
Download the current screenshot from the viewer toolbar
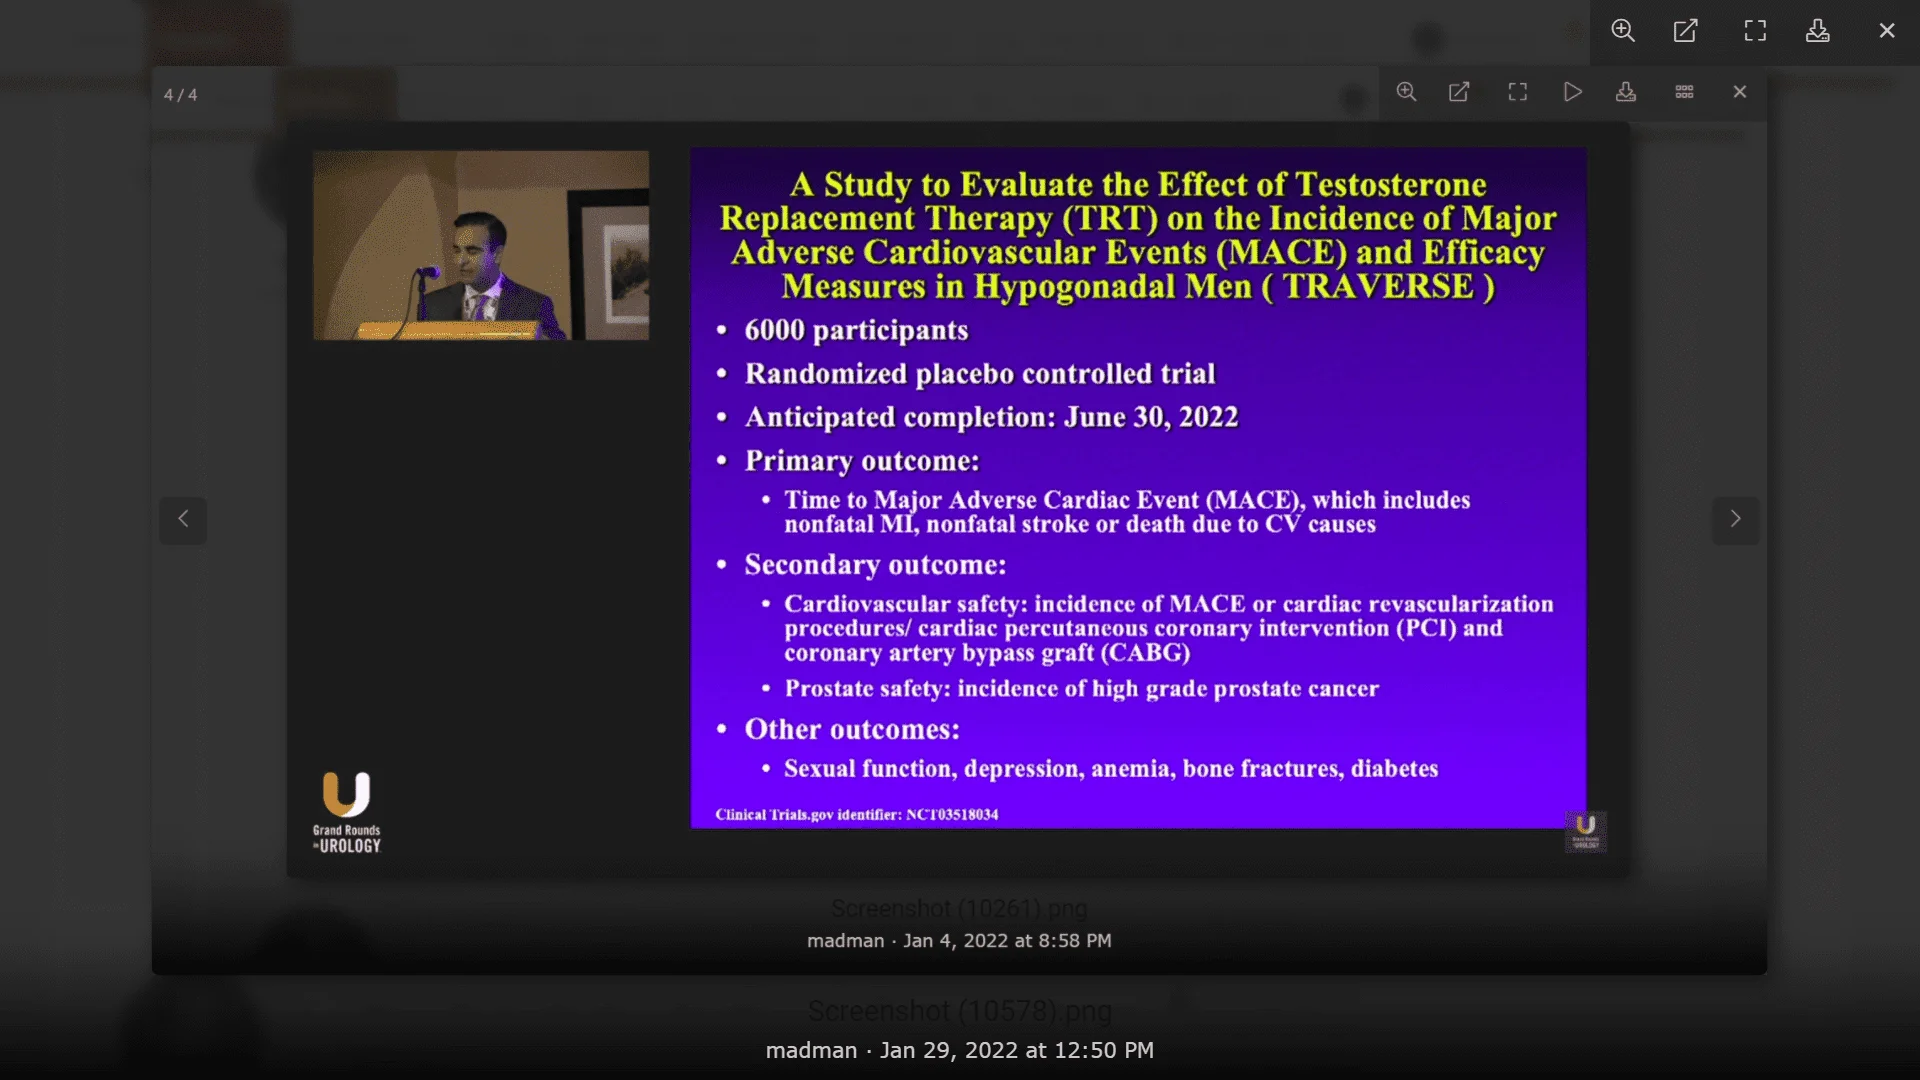point(1626,91)
